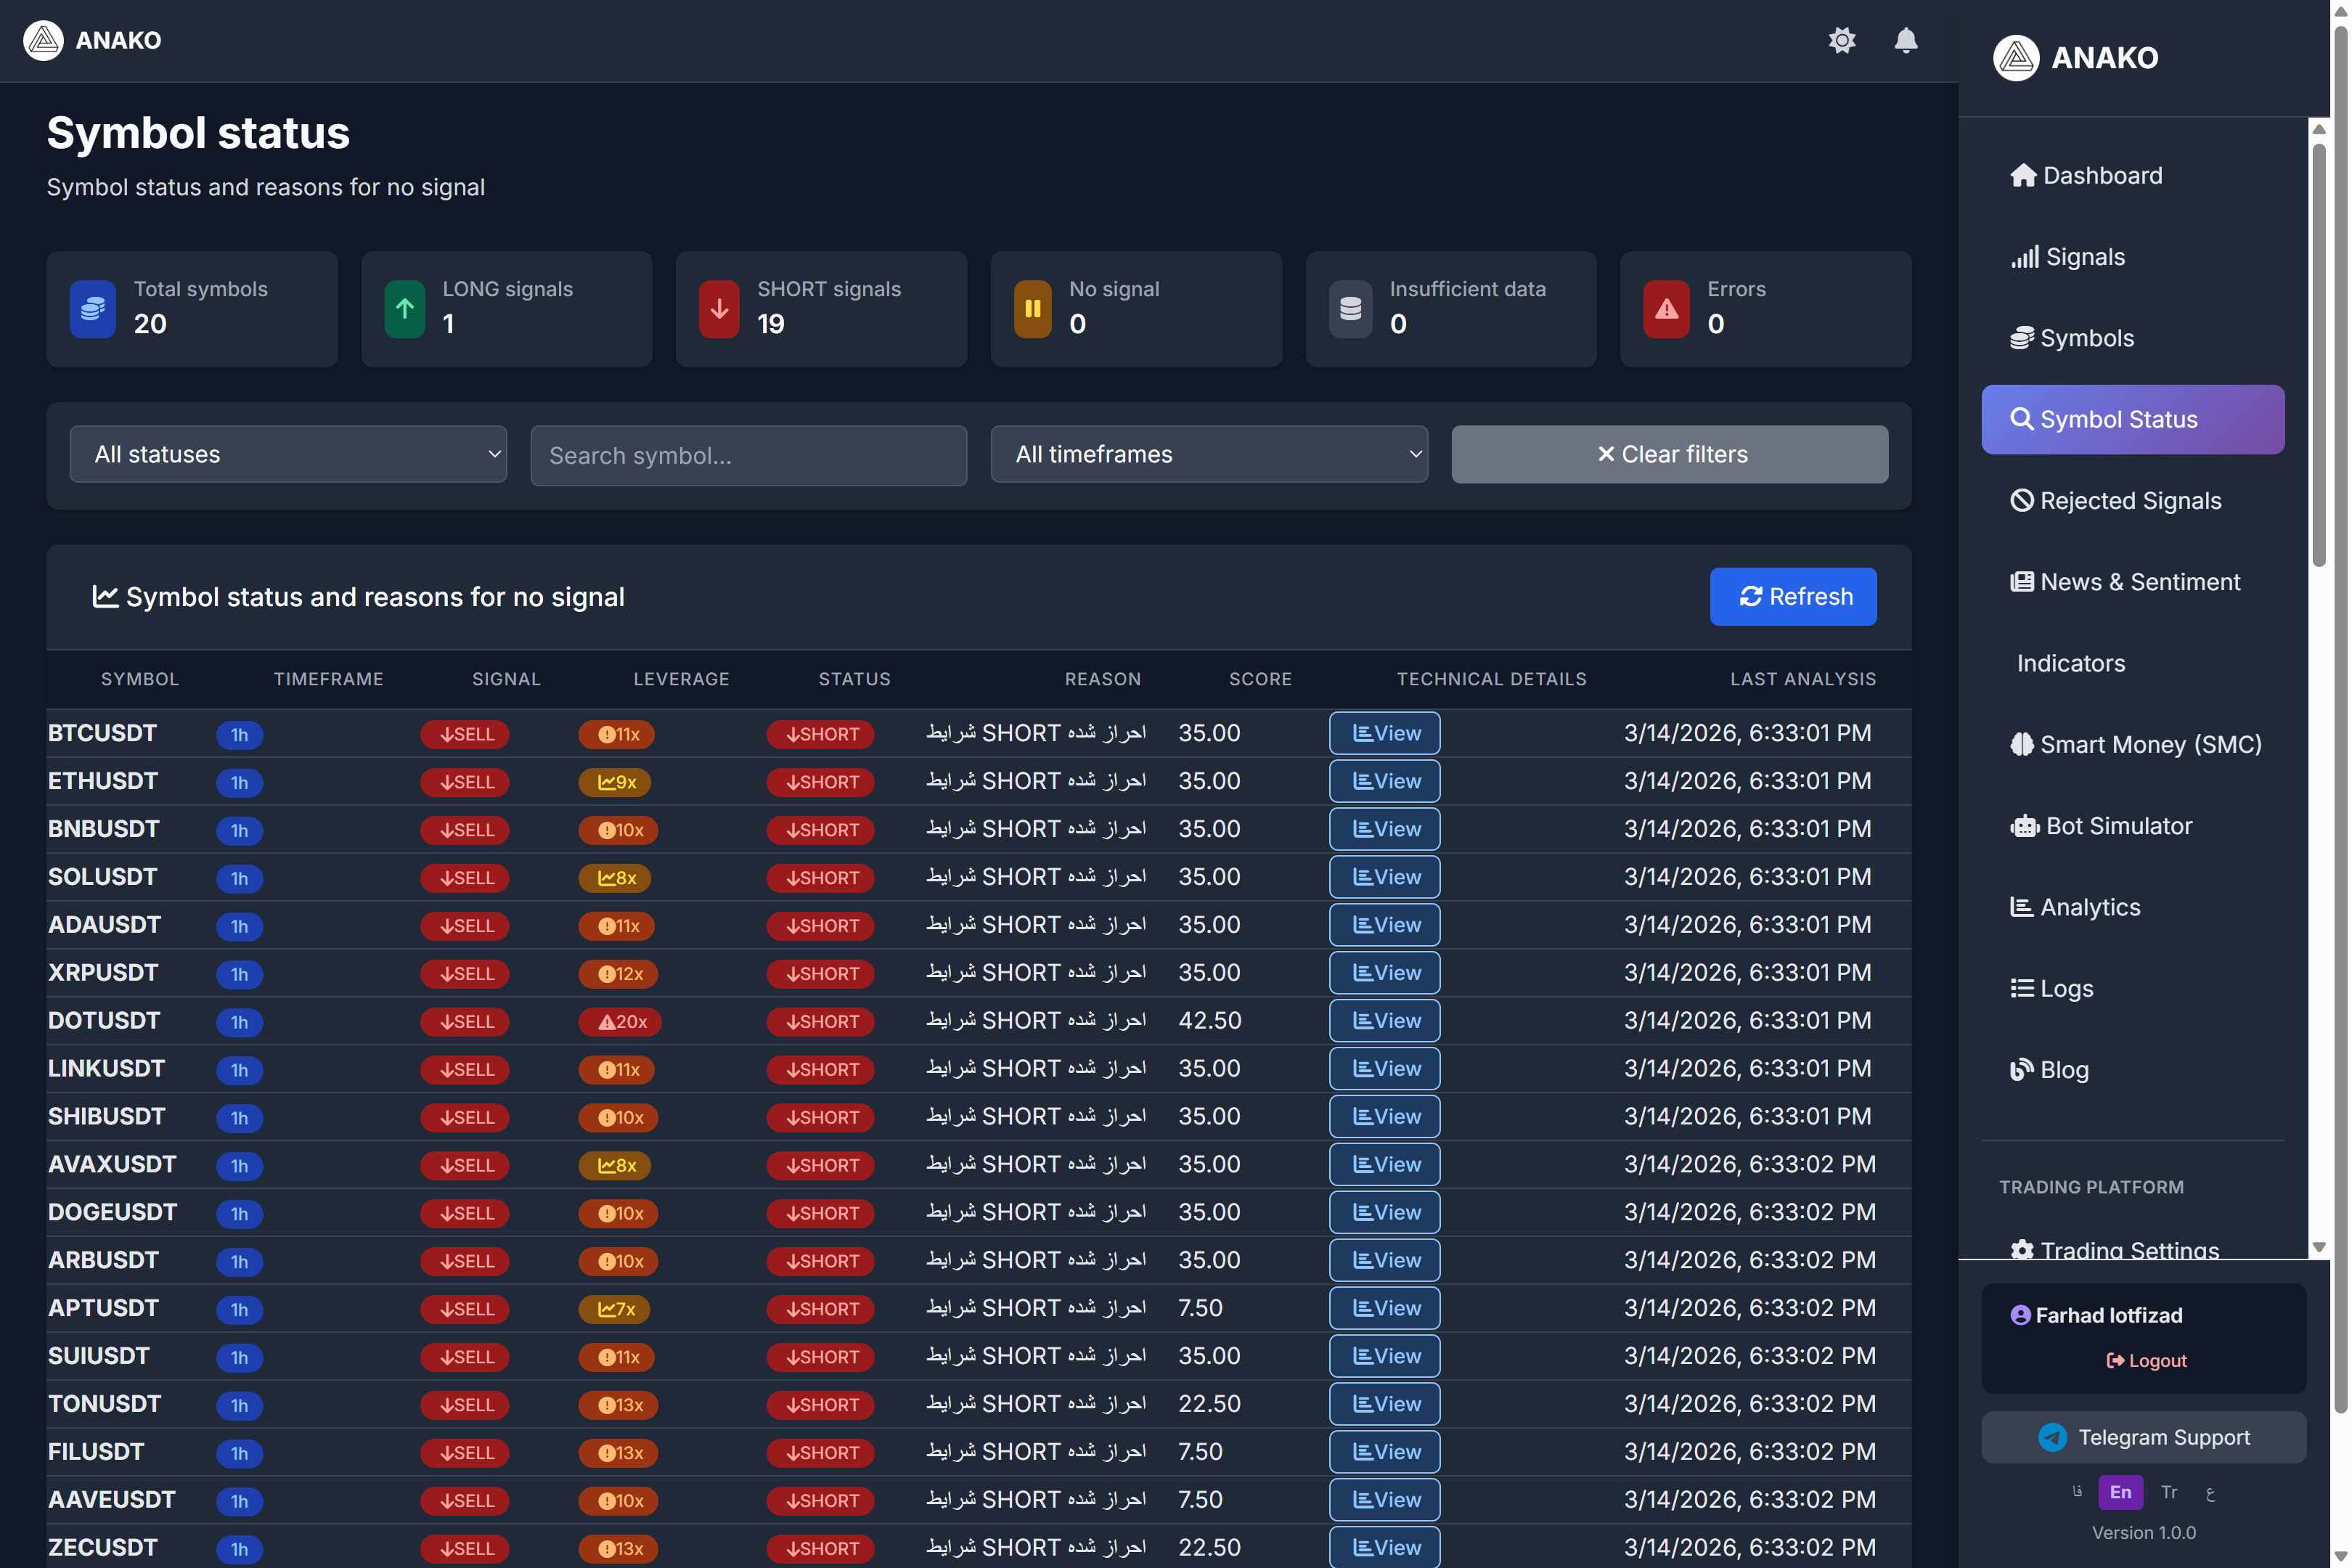Select the En language option

[2120, 1492]
